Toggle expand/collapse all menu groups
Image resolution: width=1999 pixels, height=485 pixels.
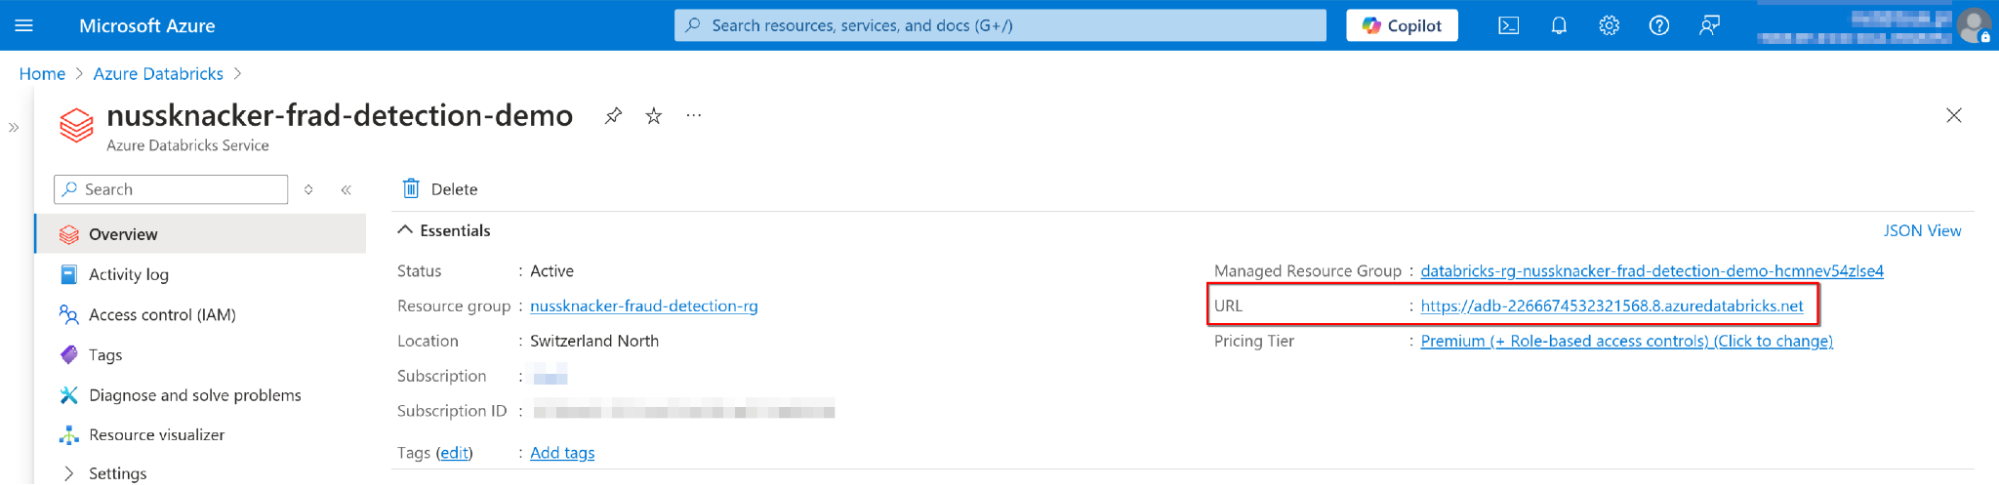(x=309, y=189)
